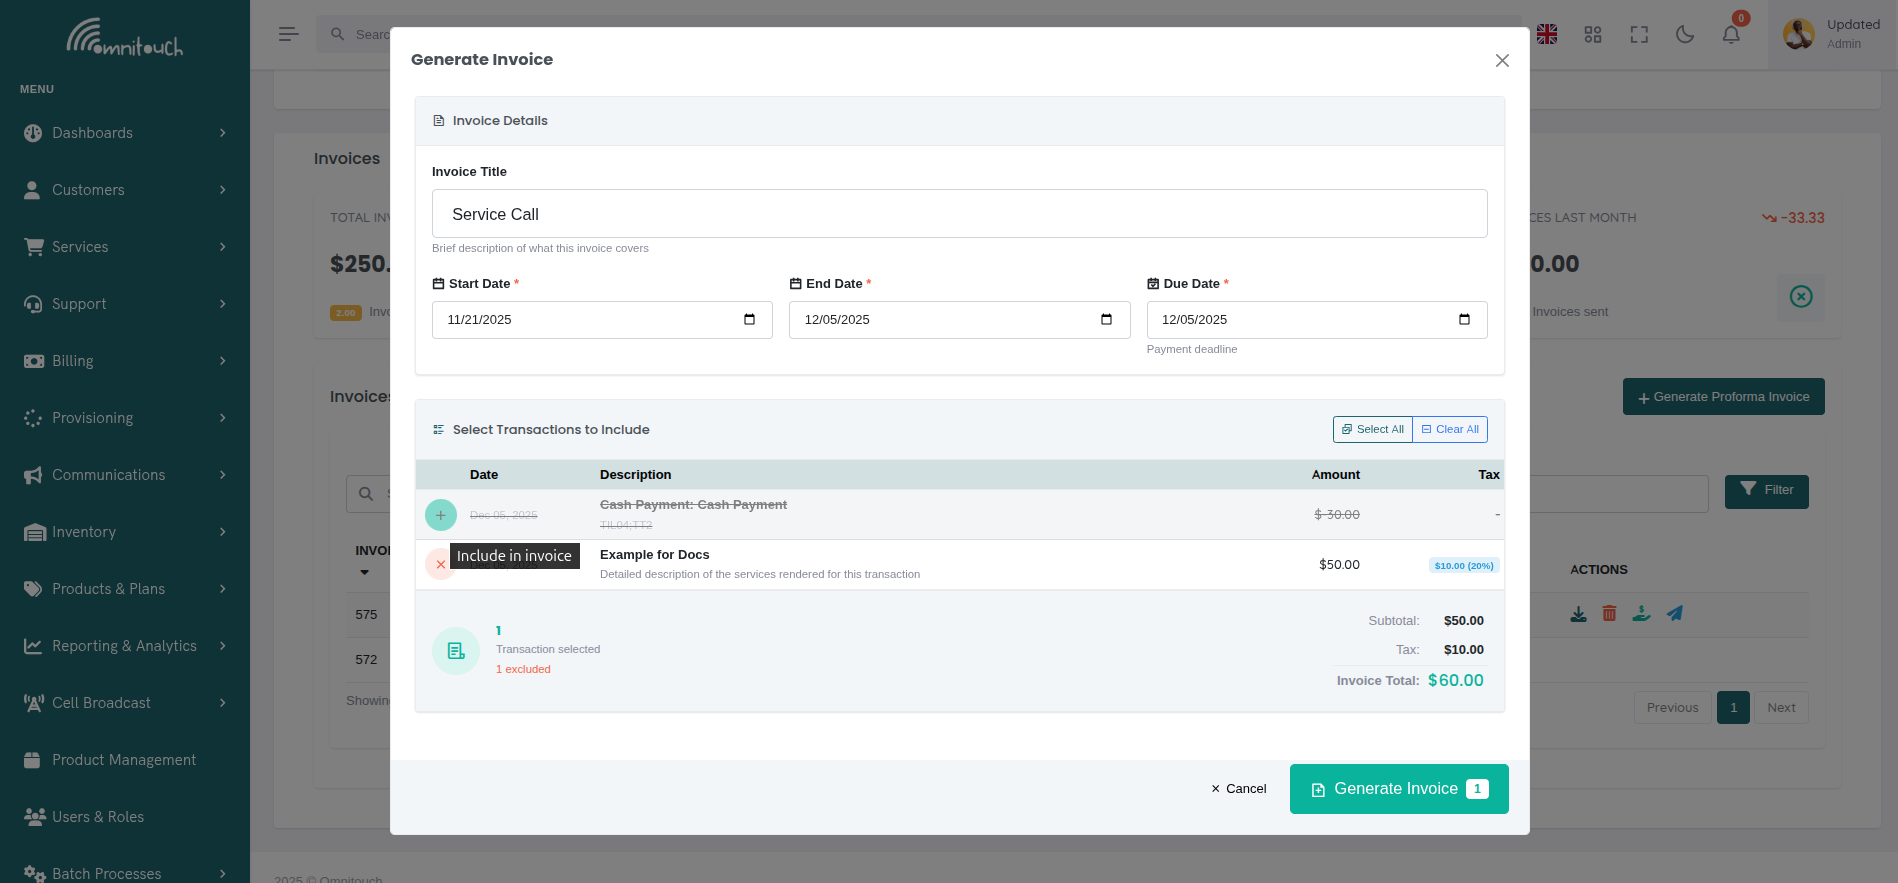The width and height of the screenshot is (1898, 883).
Task: Open the End Date calendar picker
Action: [1106, 320]
